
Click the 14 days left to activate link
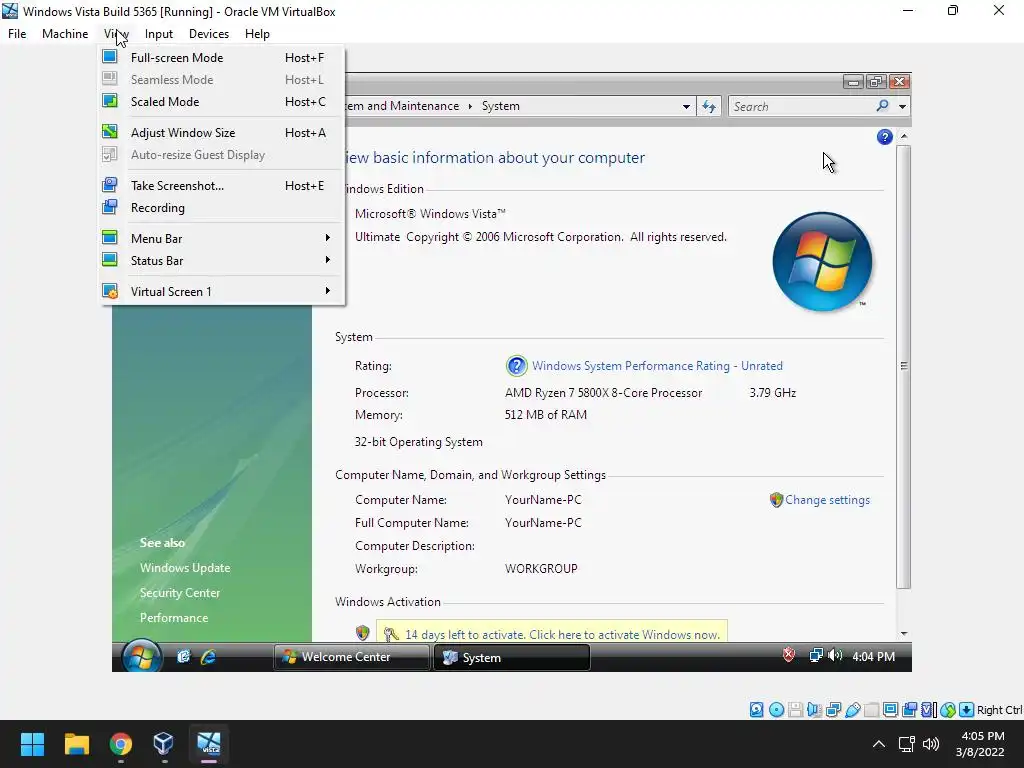[562, 634]
